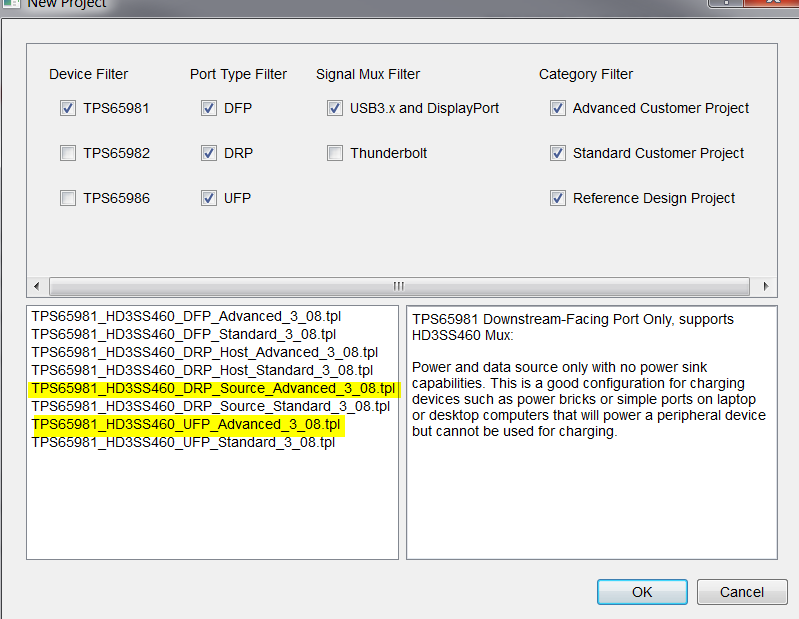Toggle the DFP port type checkbox
This screenshot has width=799, height=619.
coord(208,108)
